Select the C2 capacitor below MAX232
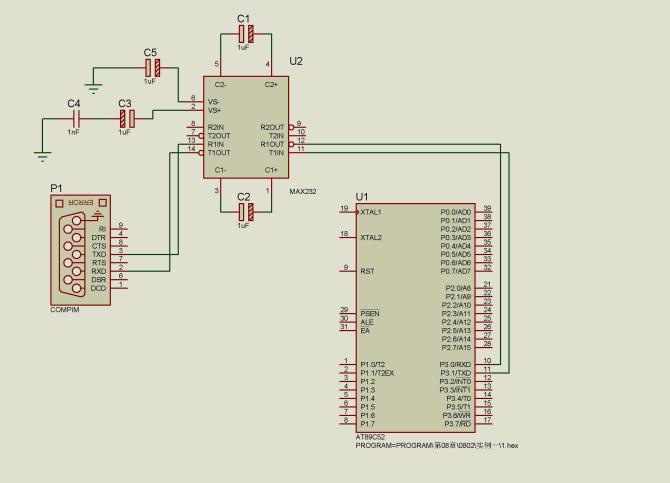 click(x=246, y=212)
